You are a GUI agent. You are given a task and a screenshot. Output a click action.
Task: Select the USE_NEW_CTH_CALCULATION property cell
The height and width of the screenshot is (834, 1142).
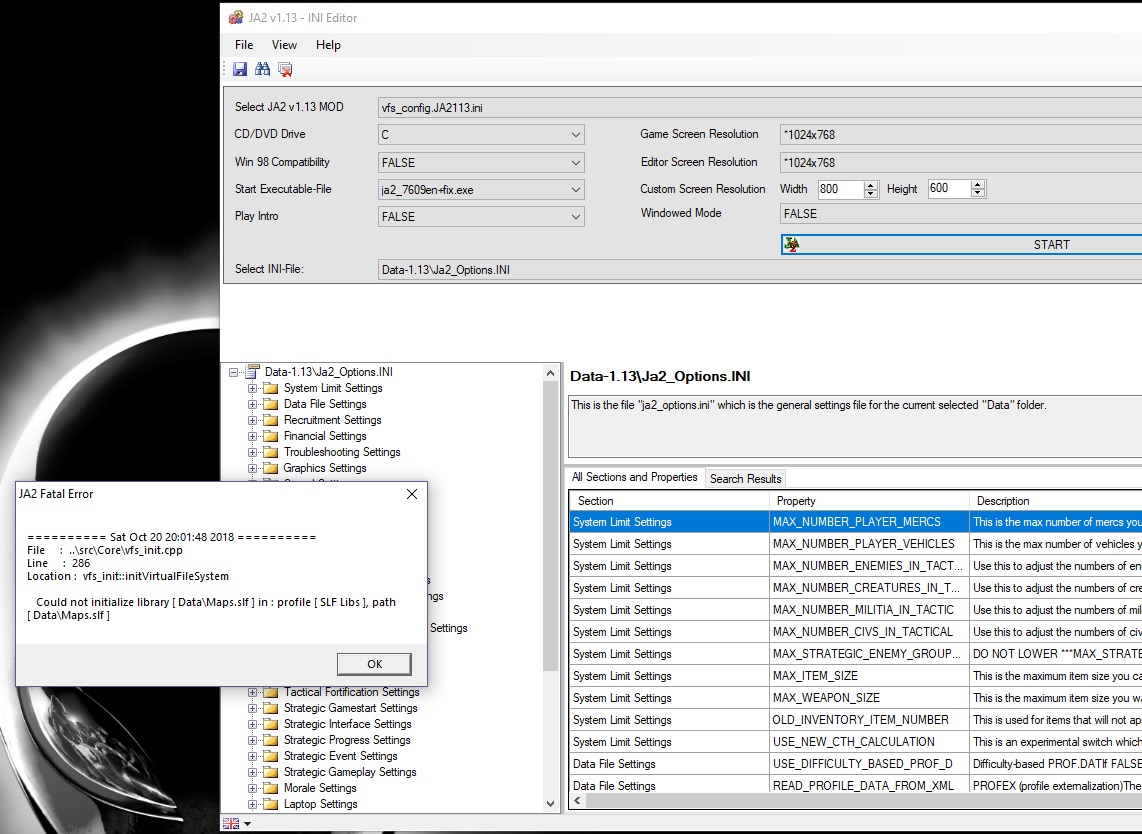click(x=869, y=741)
